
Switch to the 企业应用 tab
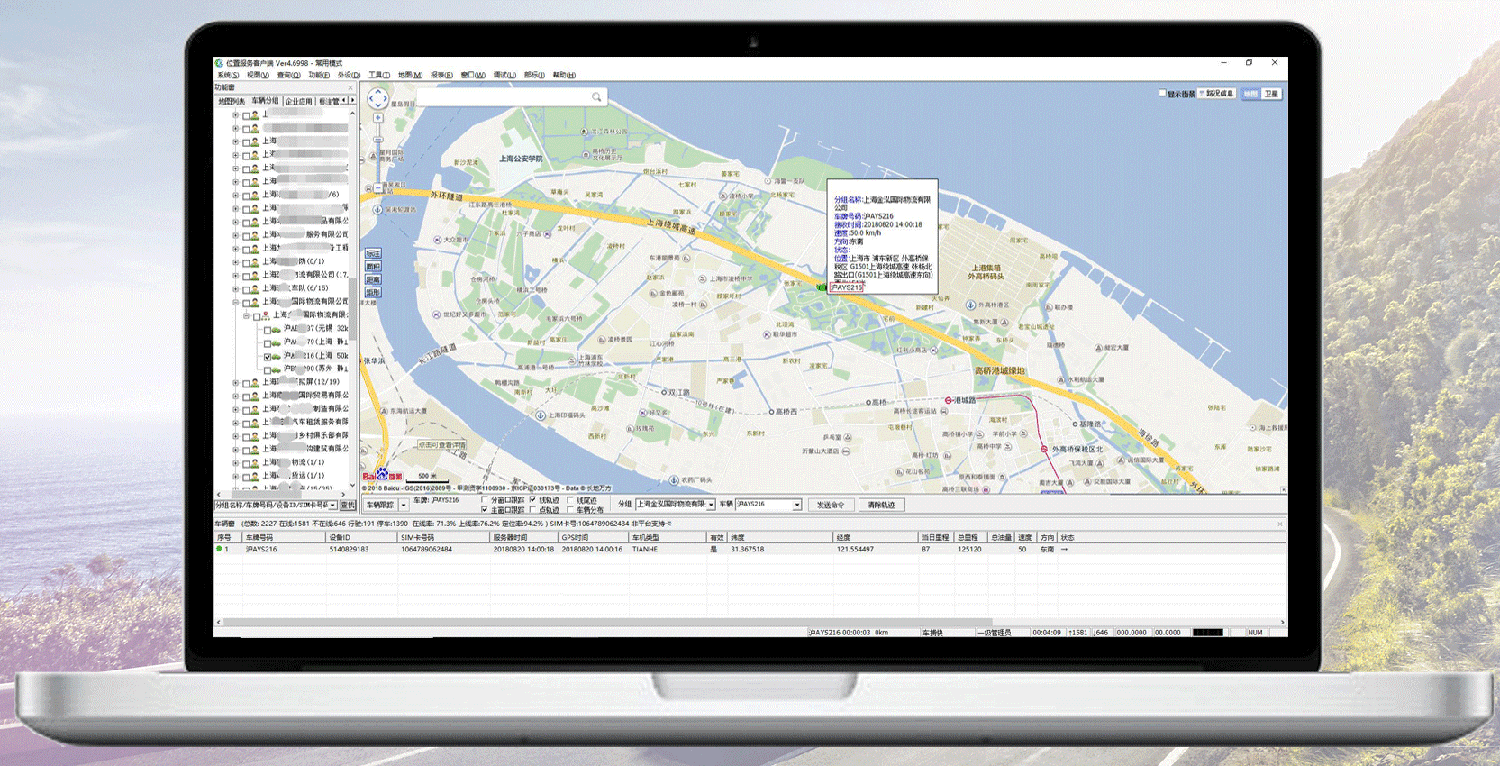[298, 101]
